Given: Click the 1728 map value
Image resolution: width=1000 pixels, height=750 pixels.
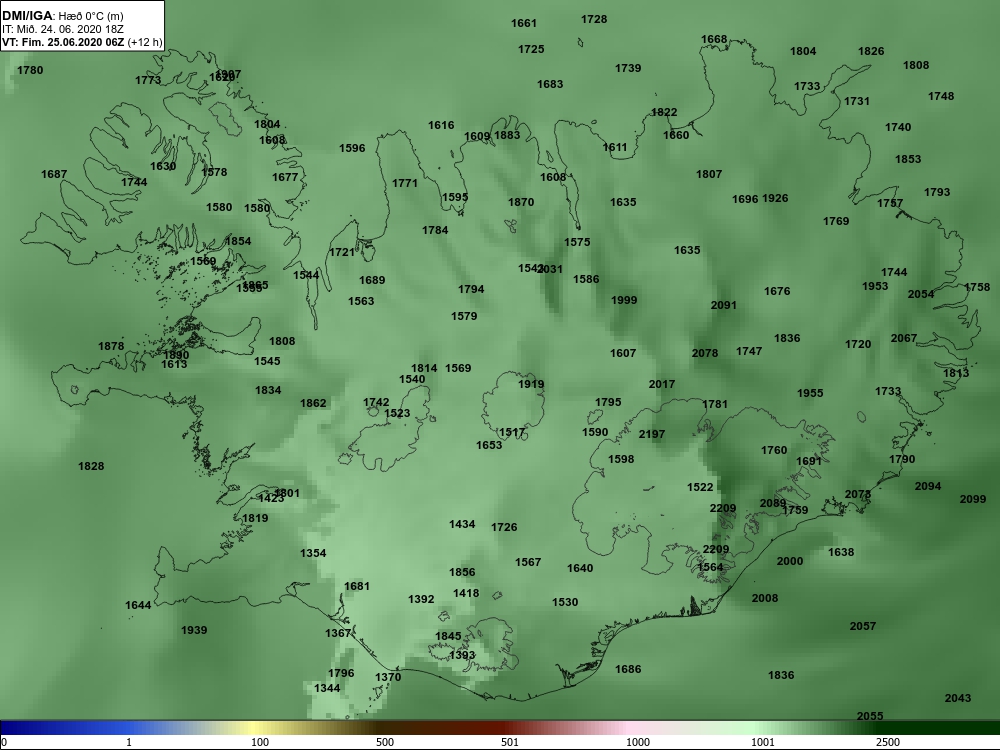Looking at the screenshot, I should coord(594,19).
